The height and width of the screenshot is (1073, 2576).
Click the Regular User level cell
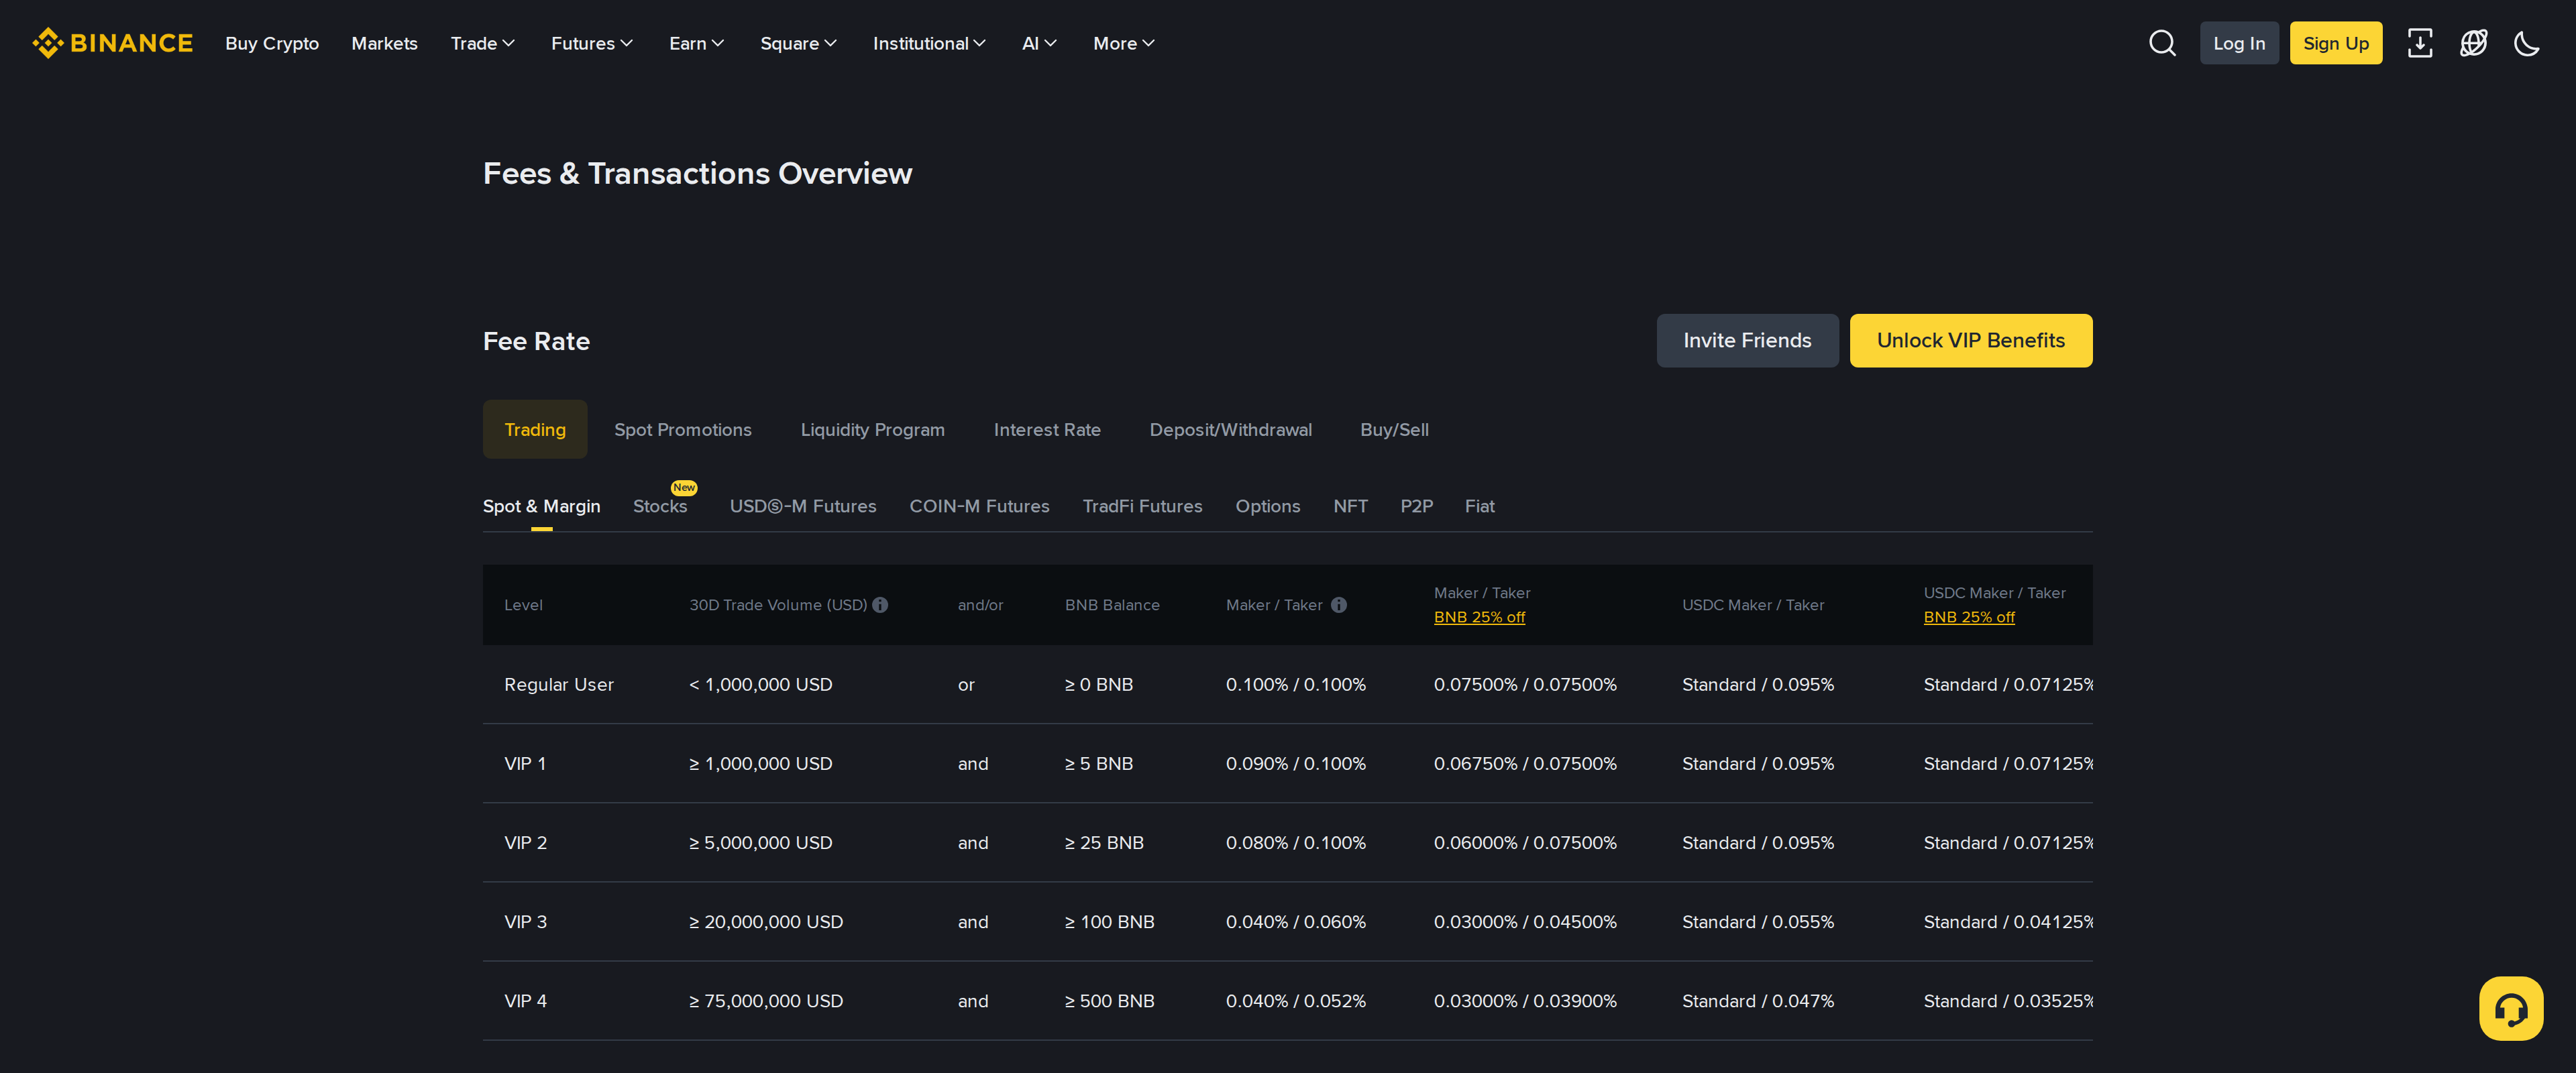(x=559, y=684)
